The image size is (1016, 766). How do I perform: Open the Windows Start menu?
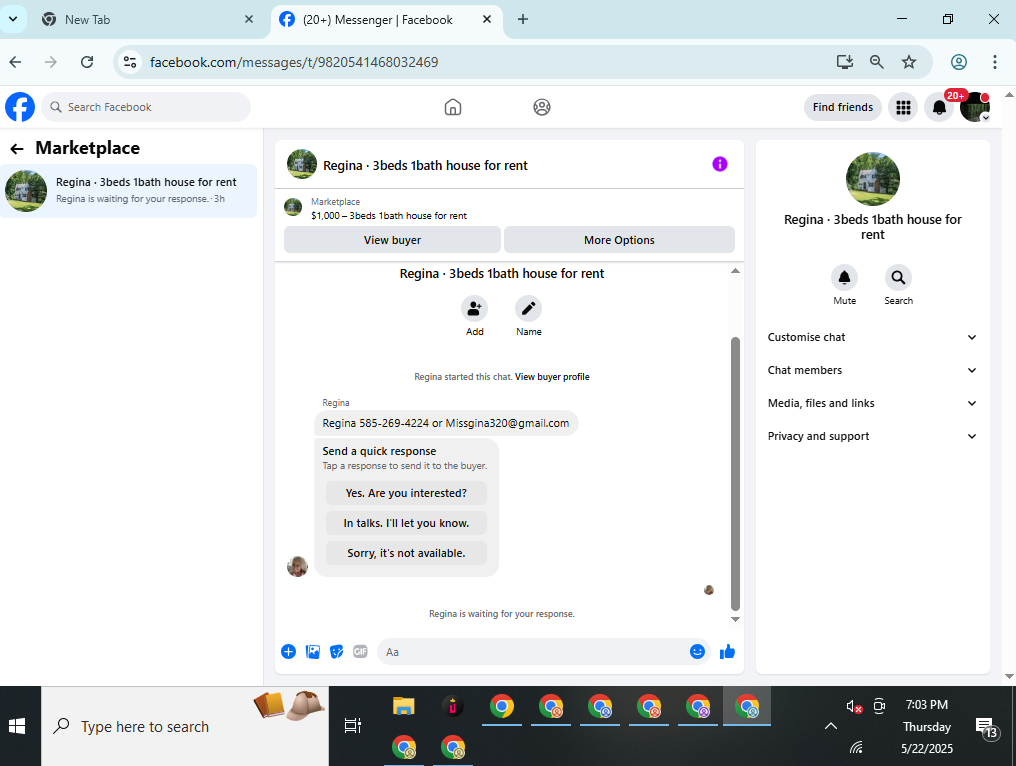point(17,726)
